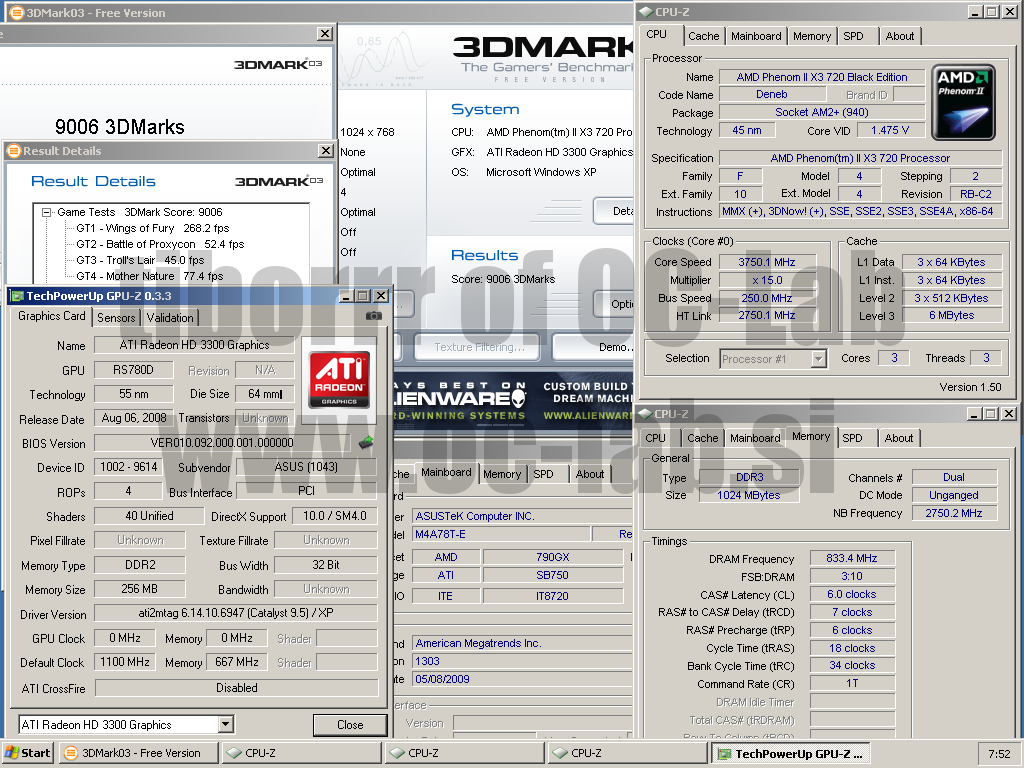Viewport: 1024px width, 768px height.
Task: Click the Options button under Results in 3DMark03
Action: 614,304
